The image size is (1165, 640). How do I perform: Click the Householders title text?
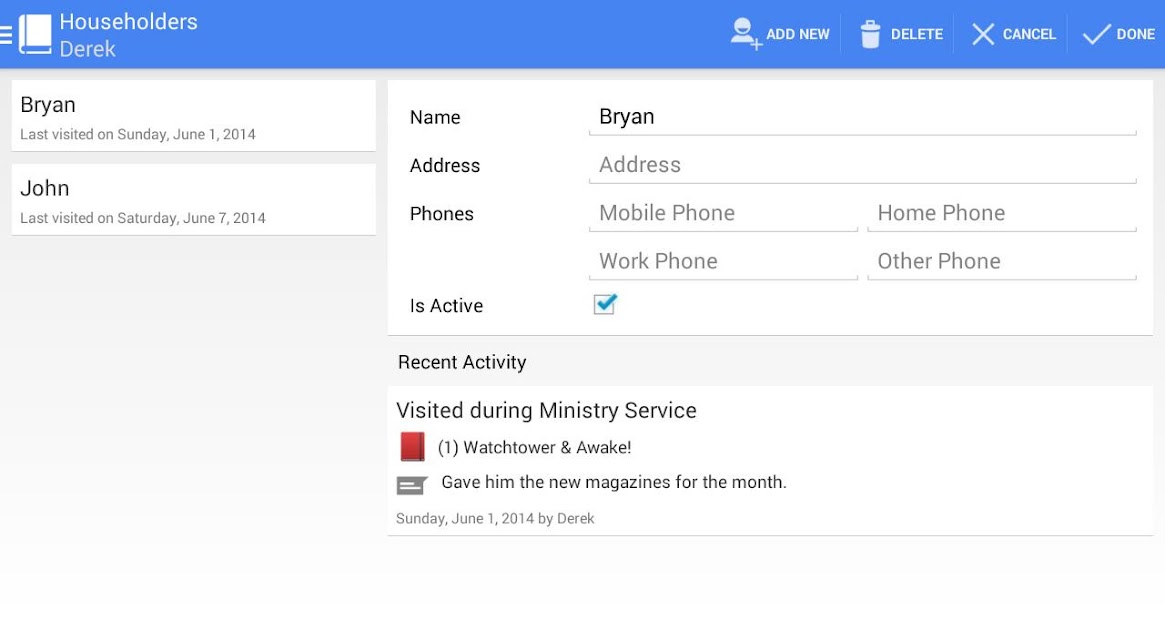click(x=129, y=22)
